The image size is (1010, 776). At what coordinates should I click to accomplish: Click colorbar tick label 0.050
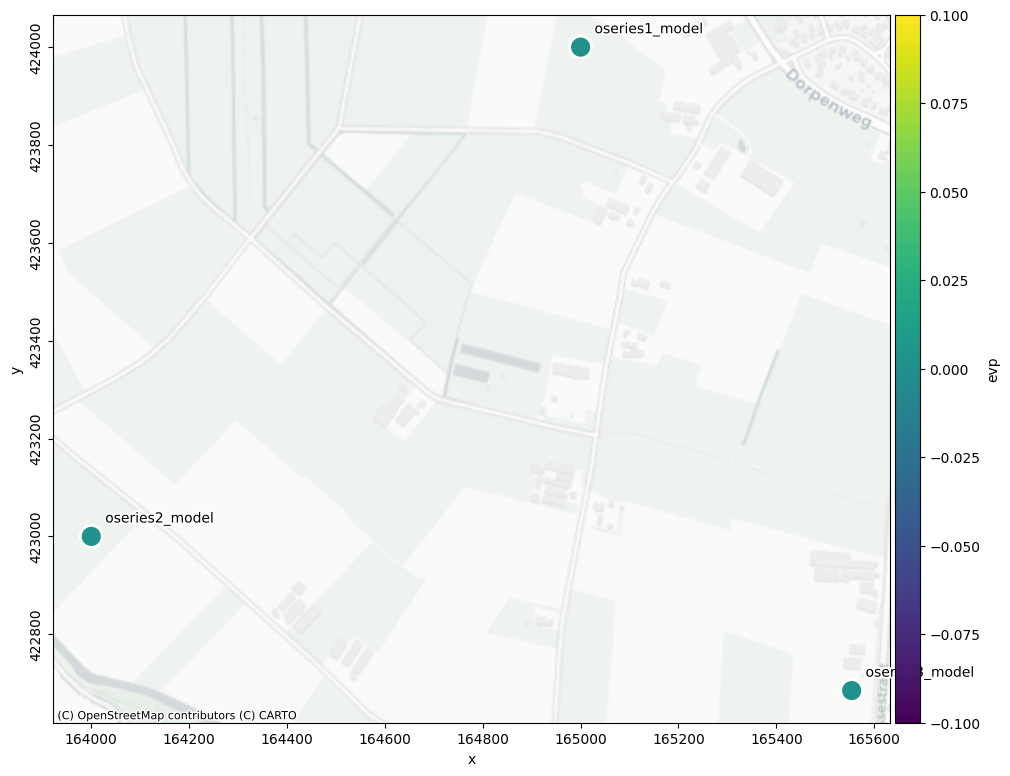(949, 193)
